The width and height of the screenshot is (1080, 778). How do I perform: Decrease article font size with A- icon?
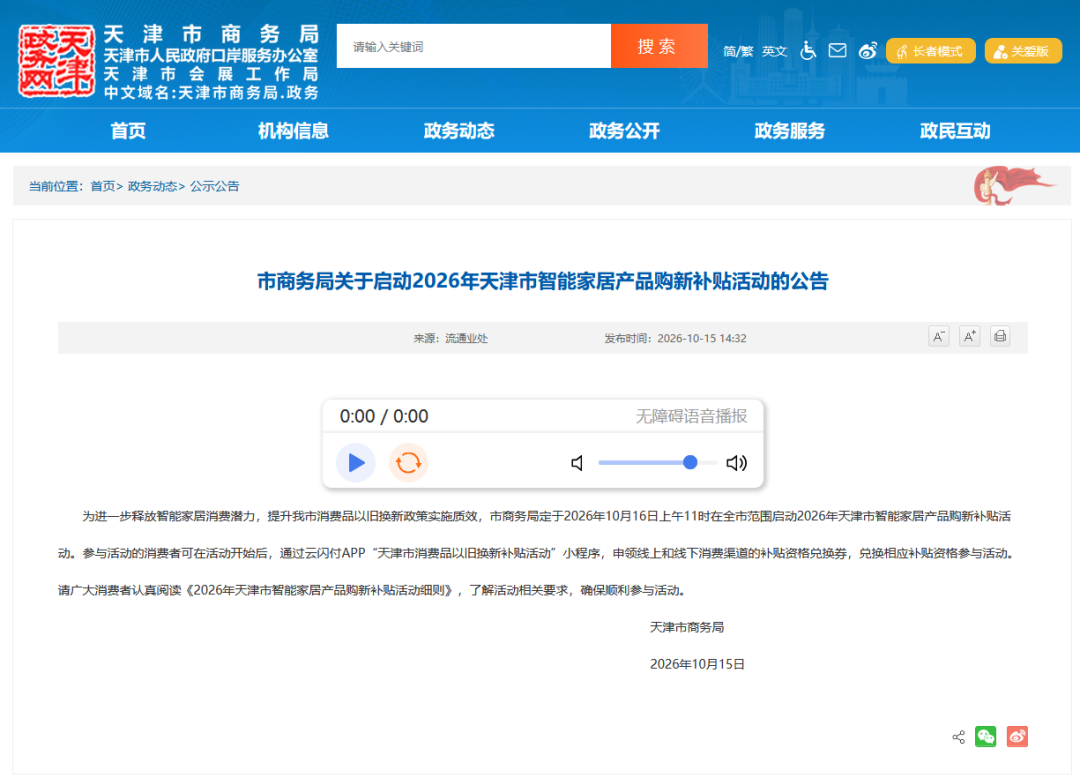tap(938, 336)
